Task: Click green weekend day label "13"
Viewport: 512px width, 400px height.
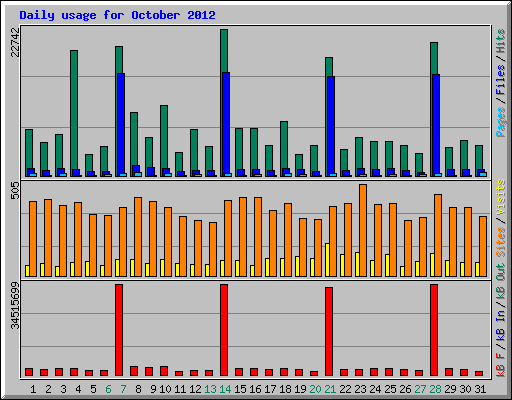Action: [x=210, y=389]
